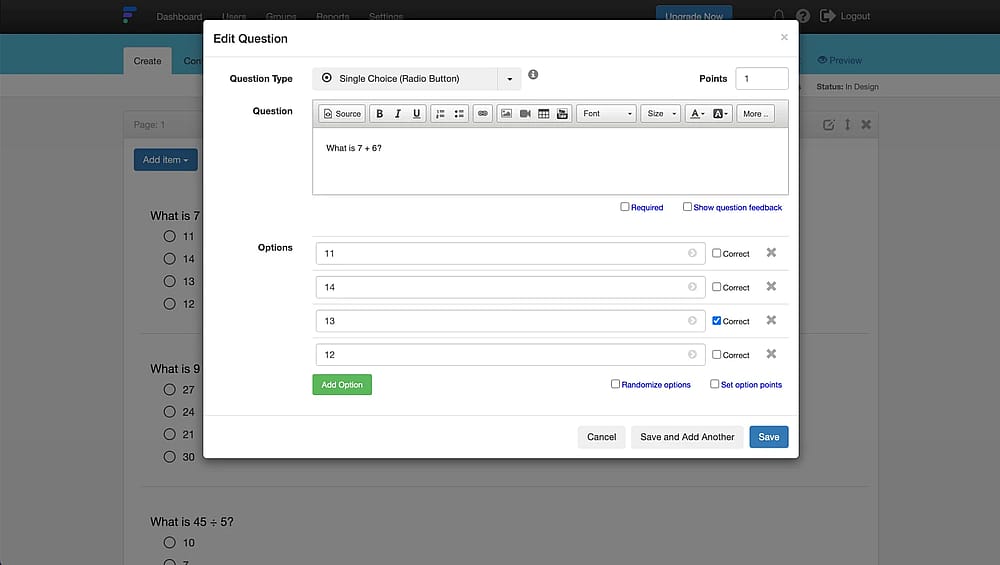Toggle bold formatting in editor toolbar
The width and height of the screenshot is (1000, 565).
[x=379, y=114]
